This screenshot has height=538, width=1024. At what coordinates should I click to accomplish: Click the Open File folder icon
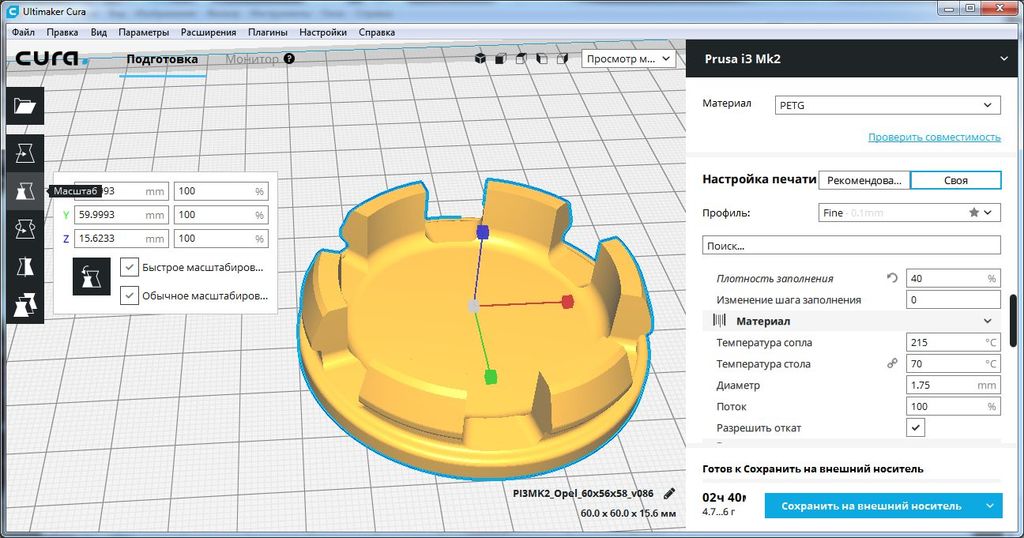click(x=25, y=107)
